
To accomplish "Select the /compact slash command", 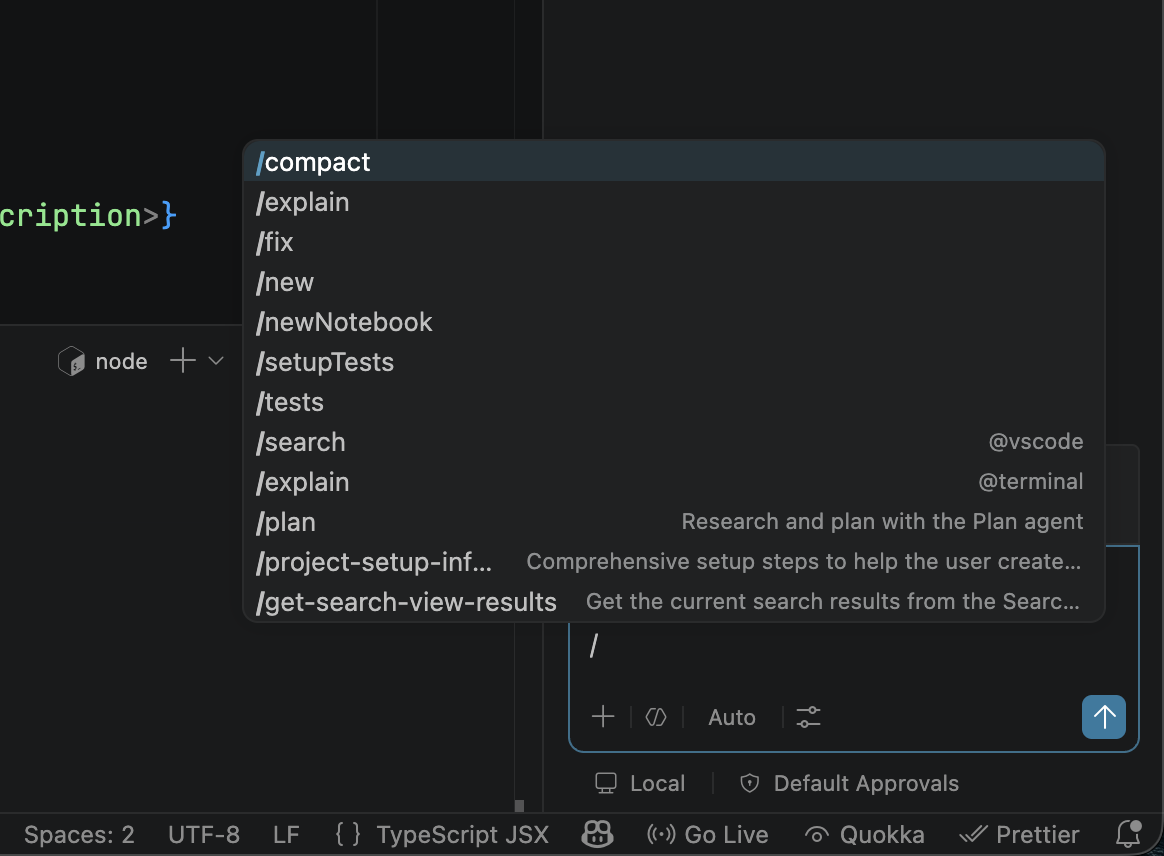I will [x=674, y=162].
